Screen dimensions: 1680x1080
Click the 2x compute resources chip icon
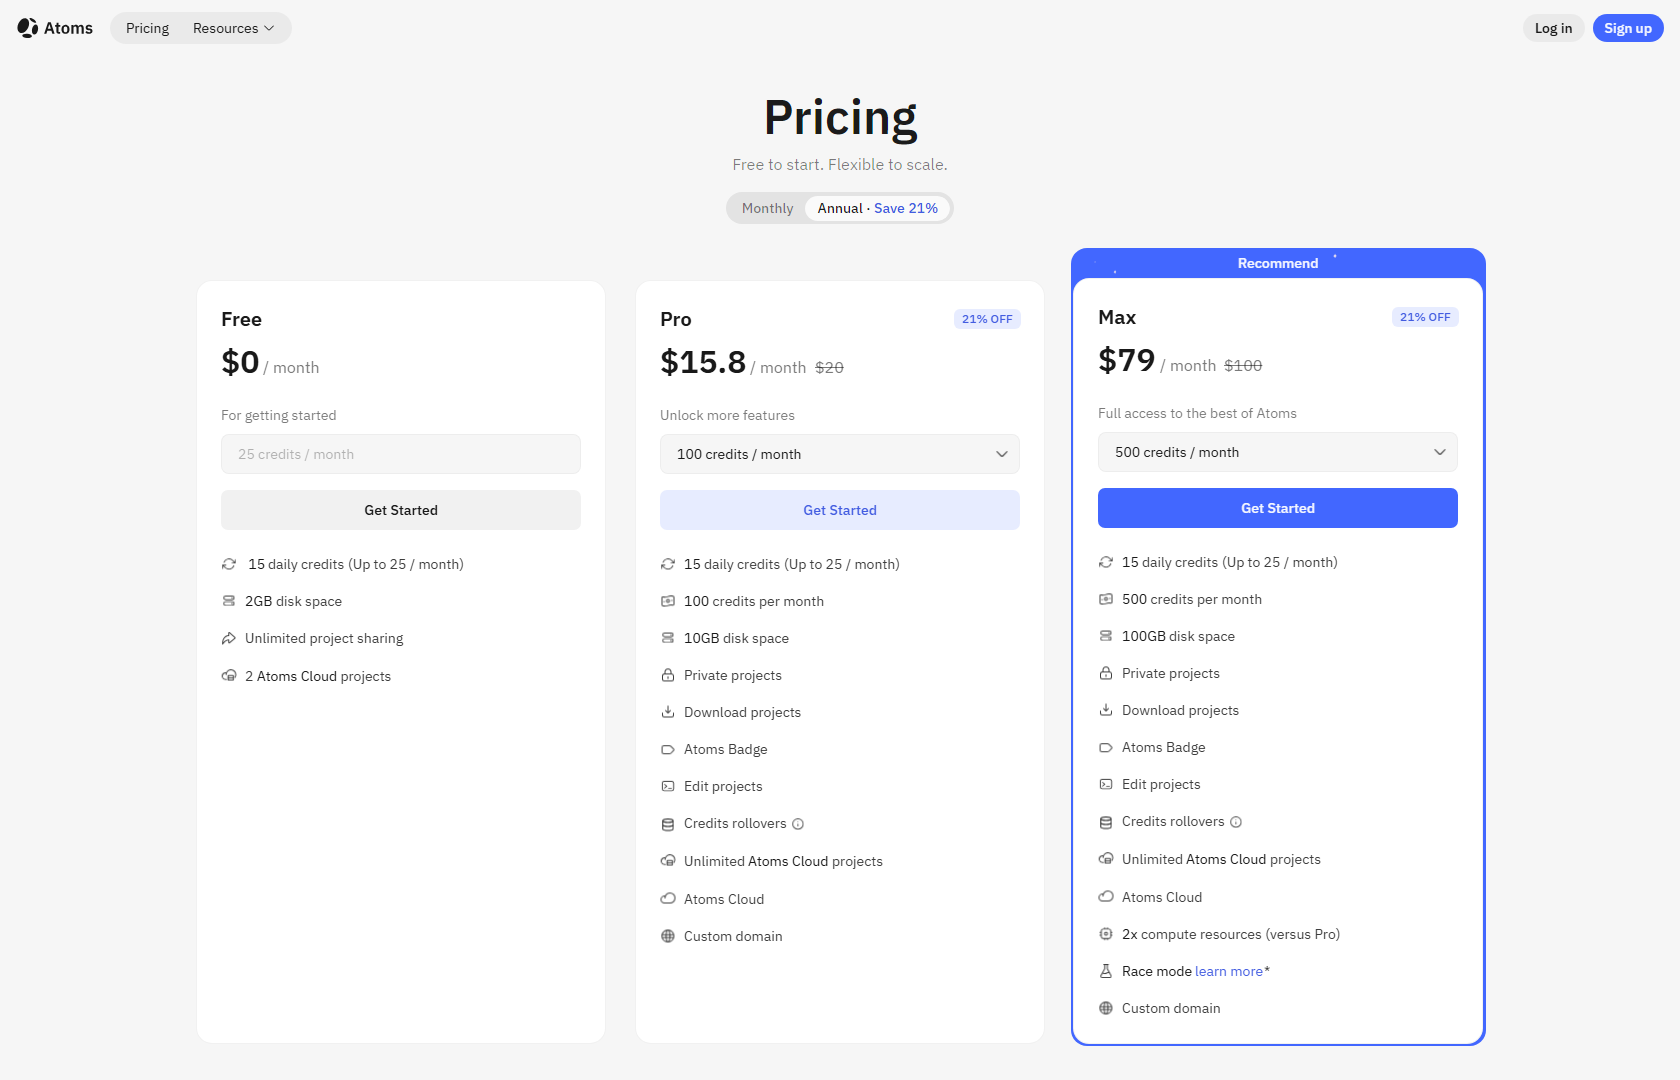click(x=1106, y=934)
